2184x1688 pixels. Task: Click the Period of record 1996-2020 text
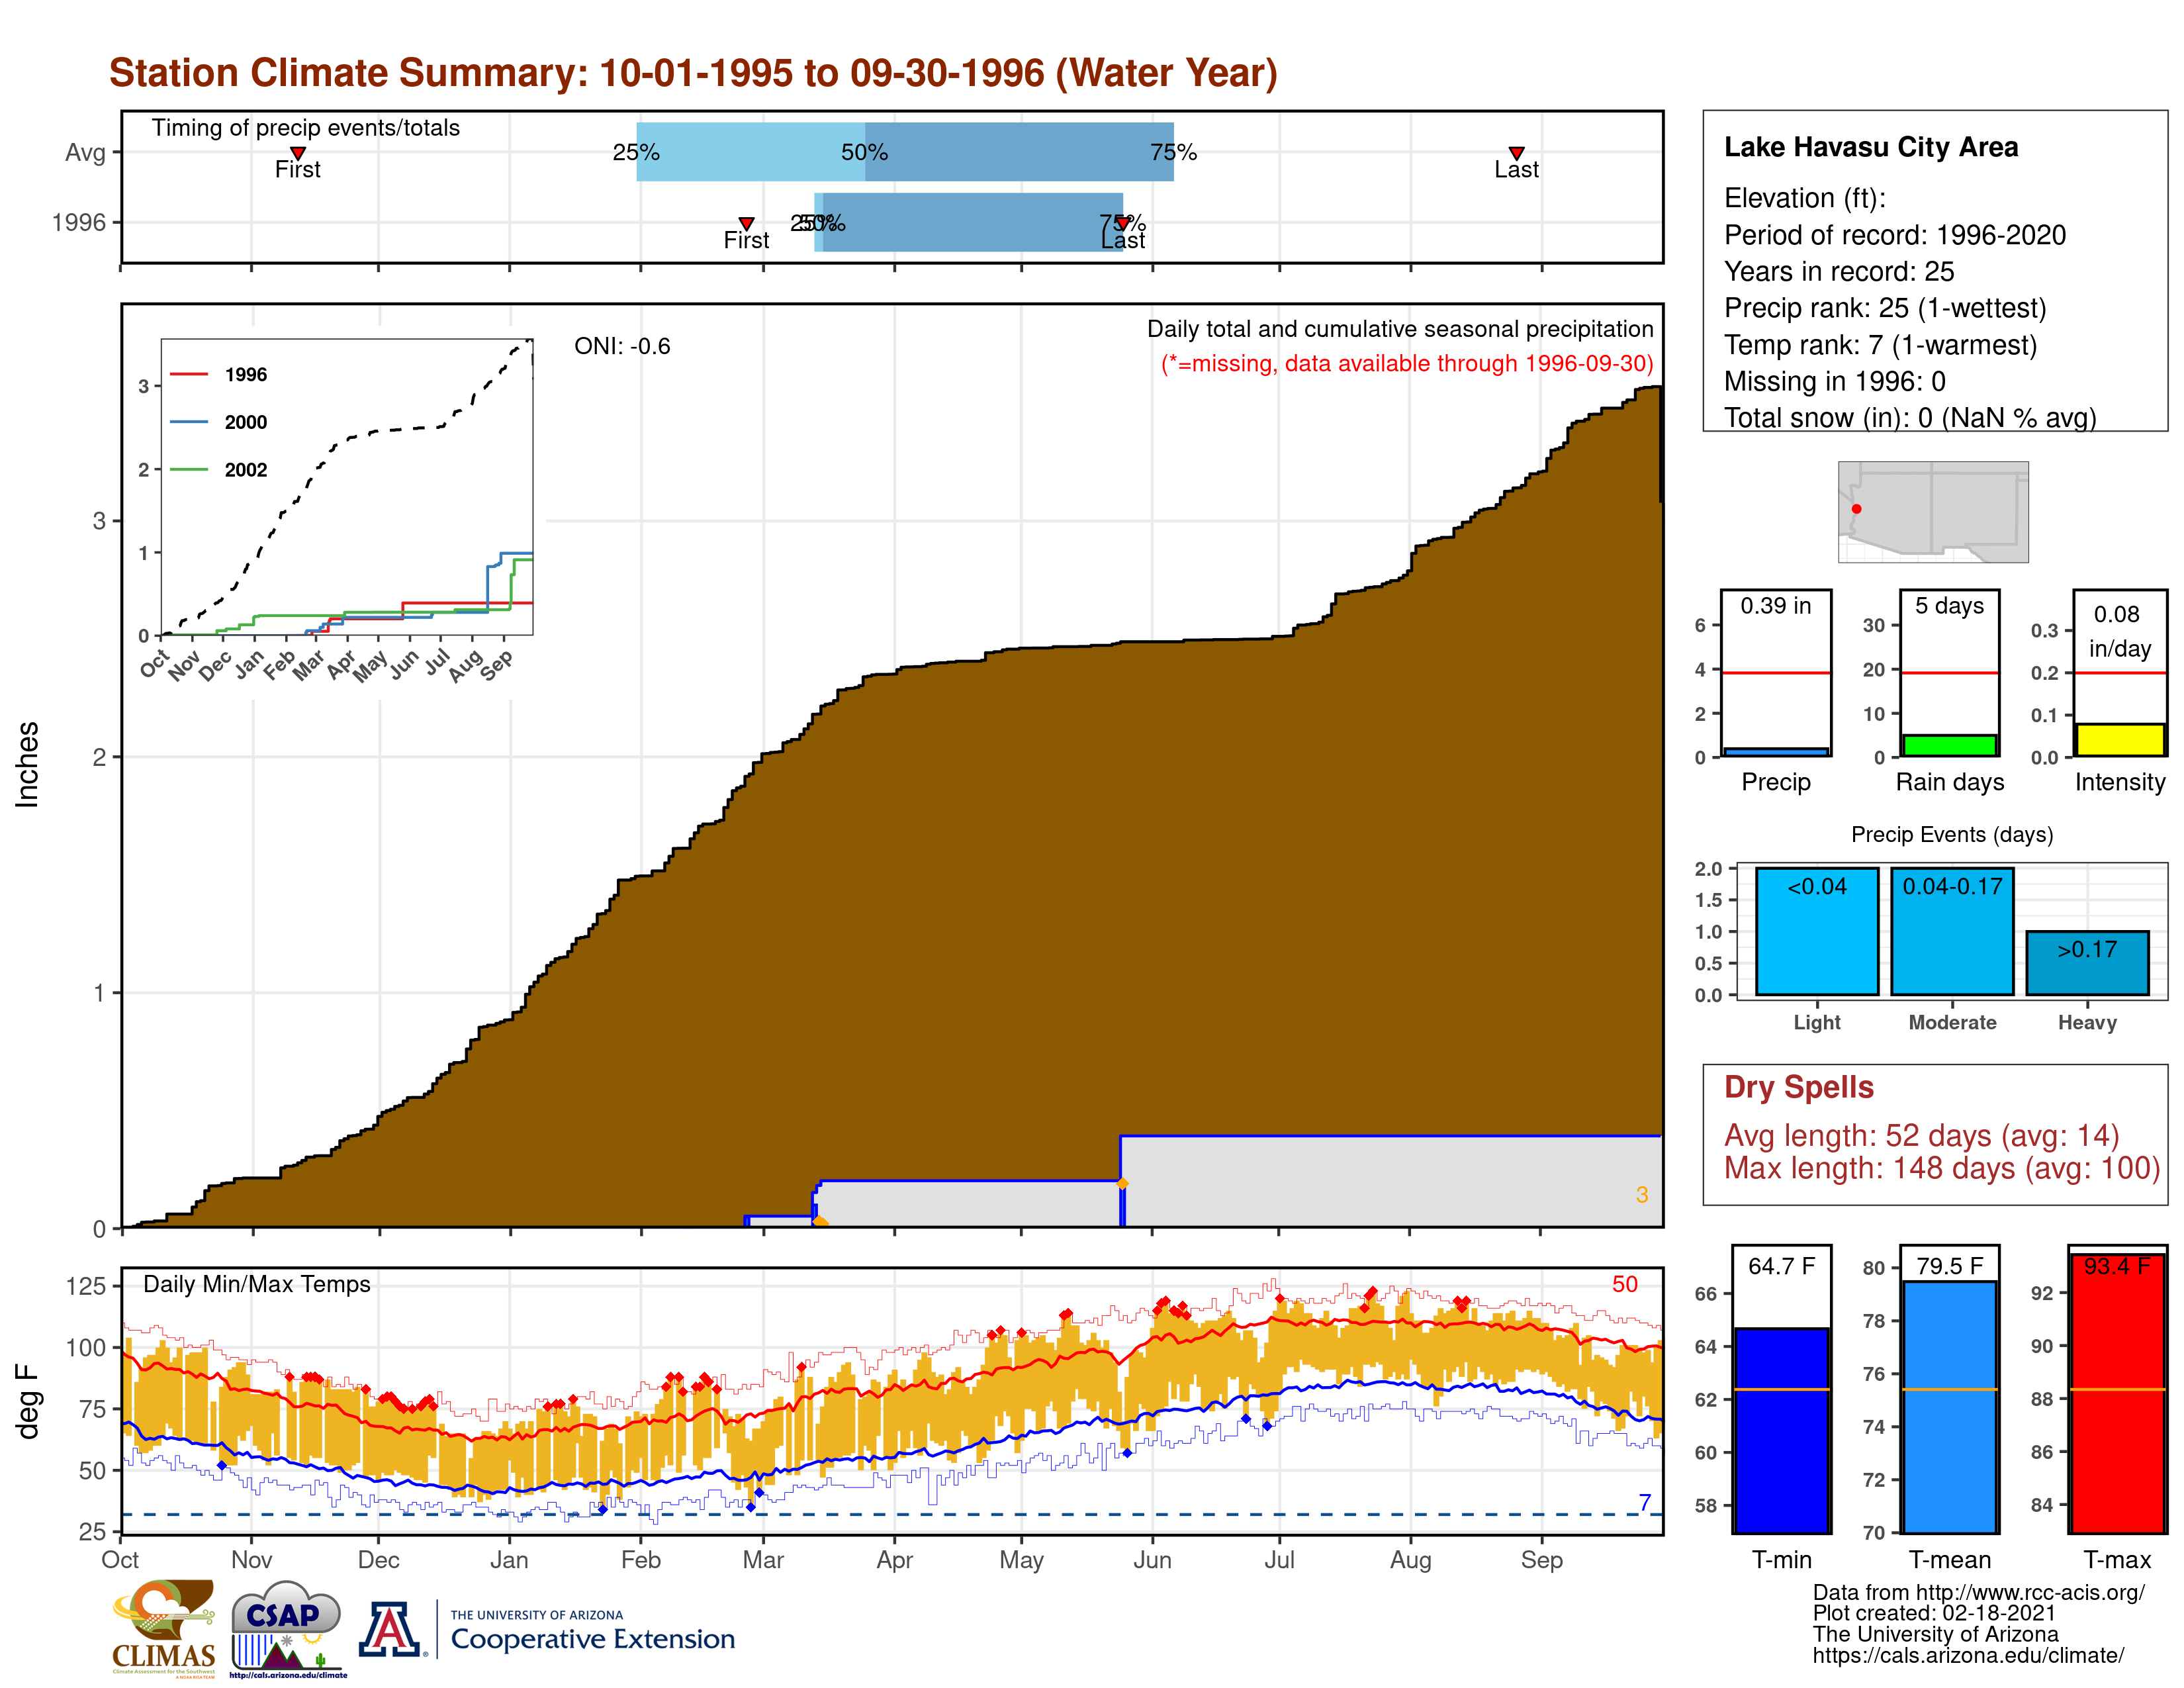click(x=1895, y=235)
